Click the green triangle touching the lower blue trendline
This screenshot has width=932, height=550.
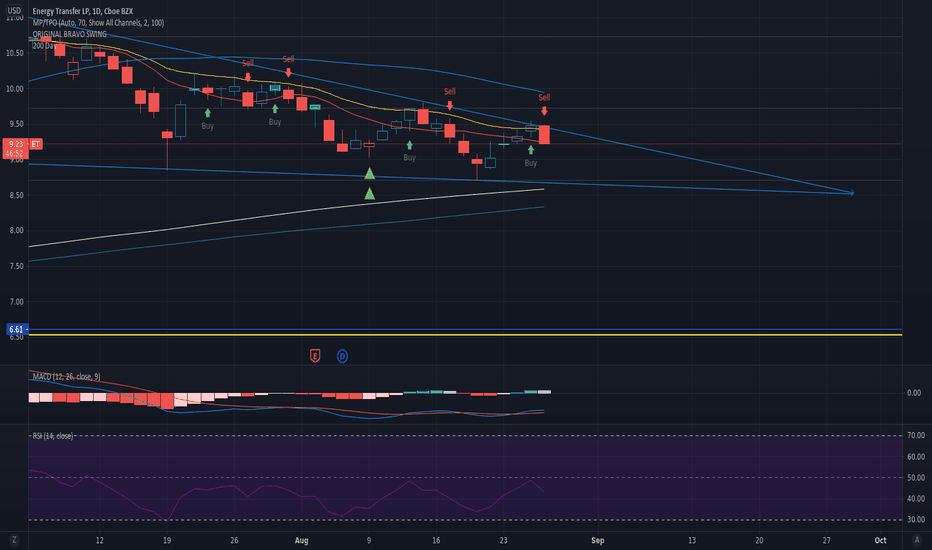pos(369,174)
